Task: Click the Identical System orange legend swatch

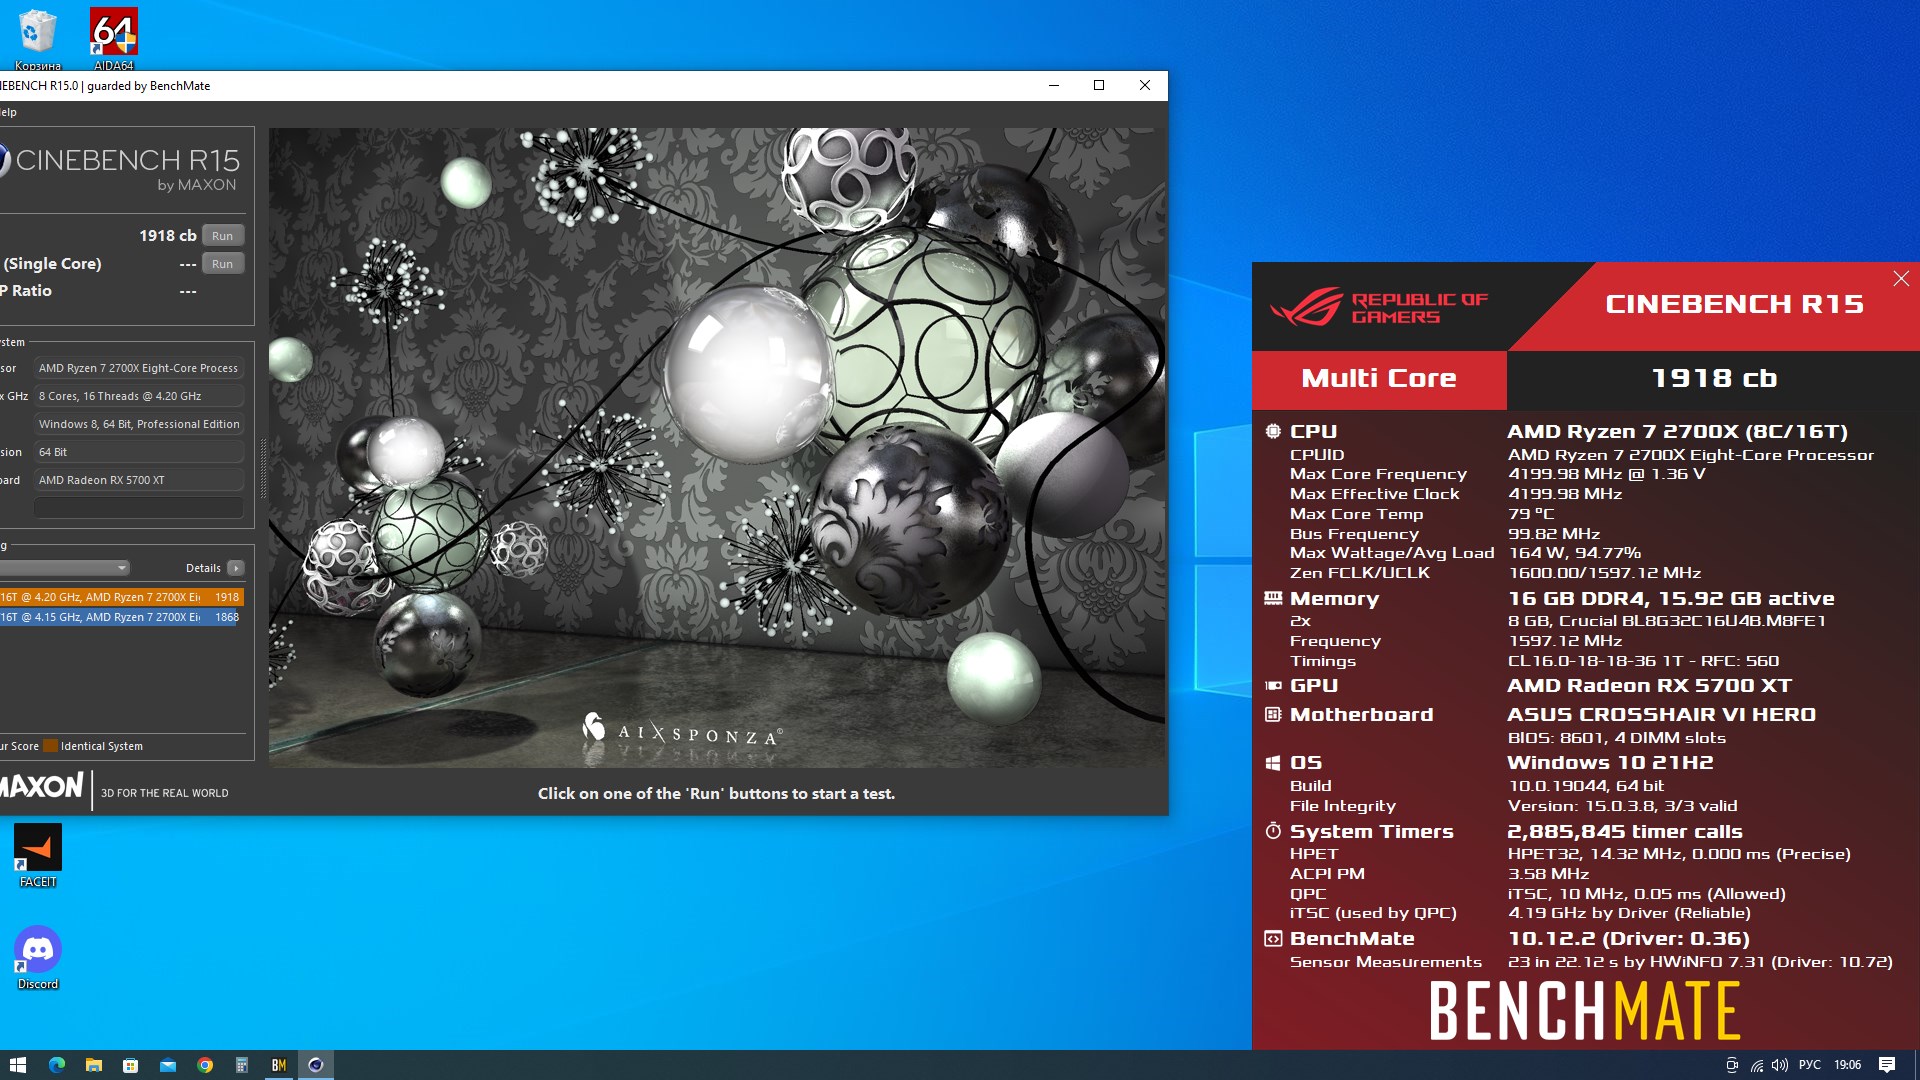Action: click(x=51, y=746)
